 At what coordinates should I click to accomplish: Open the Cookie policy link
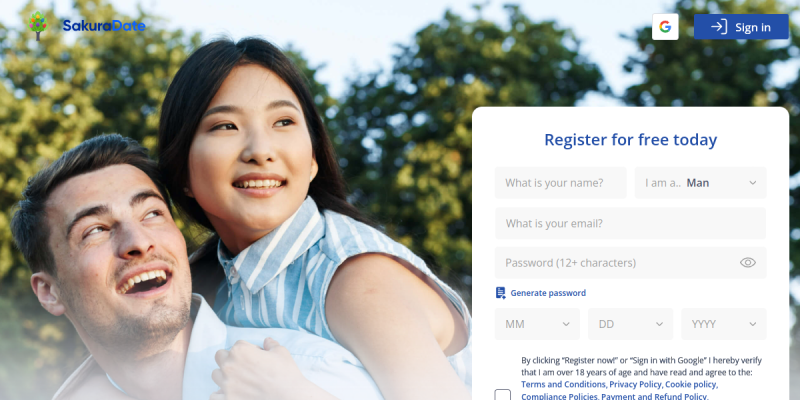pyautogui.click(x=691, y=384)
